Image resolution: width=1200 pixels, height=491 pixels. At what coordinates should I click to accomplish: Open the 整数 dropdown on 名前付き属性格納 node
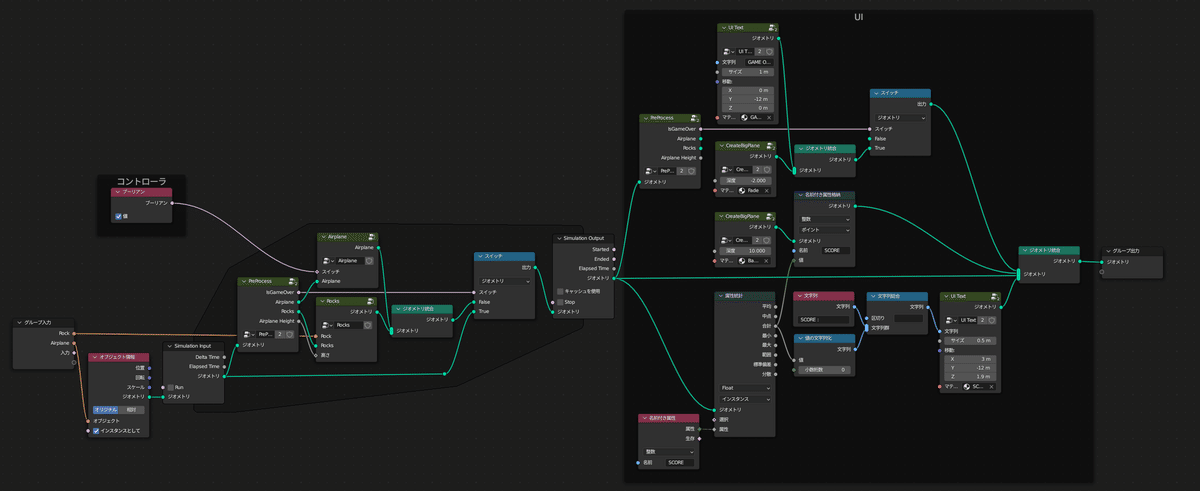tap(824, 219)
